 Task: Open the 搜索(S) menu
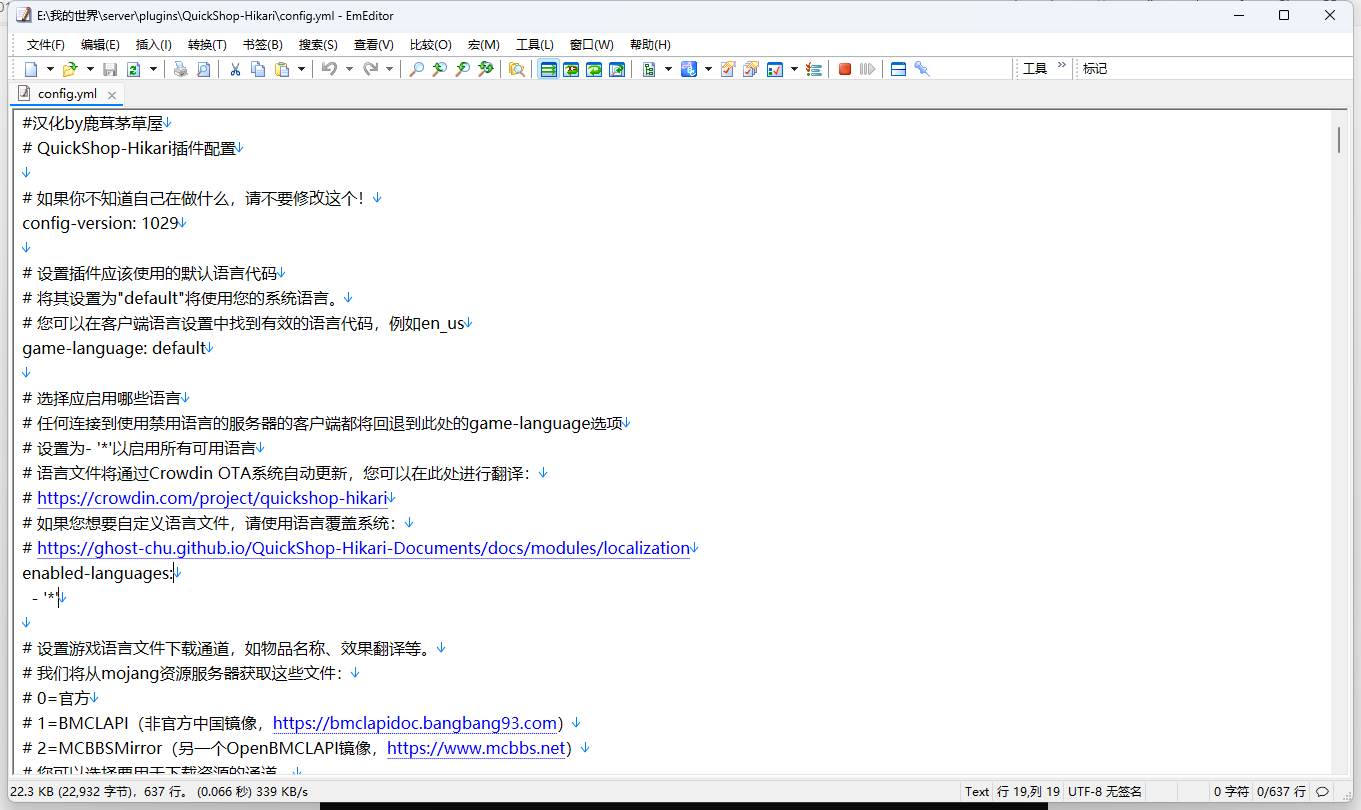318,45
